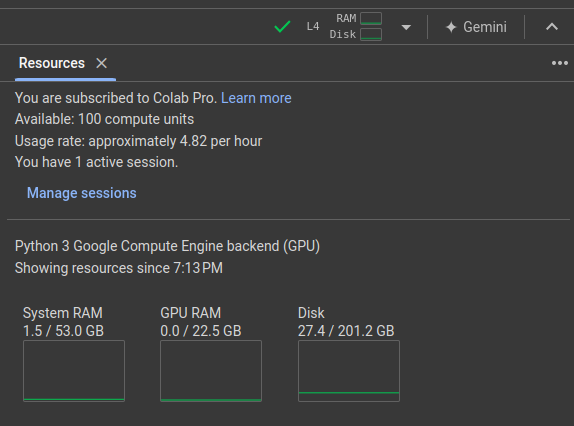This screenshot has height=426, width=574.
Task: Follow the Learn more link
Action: [x=256, y=98]
